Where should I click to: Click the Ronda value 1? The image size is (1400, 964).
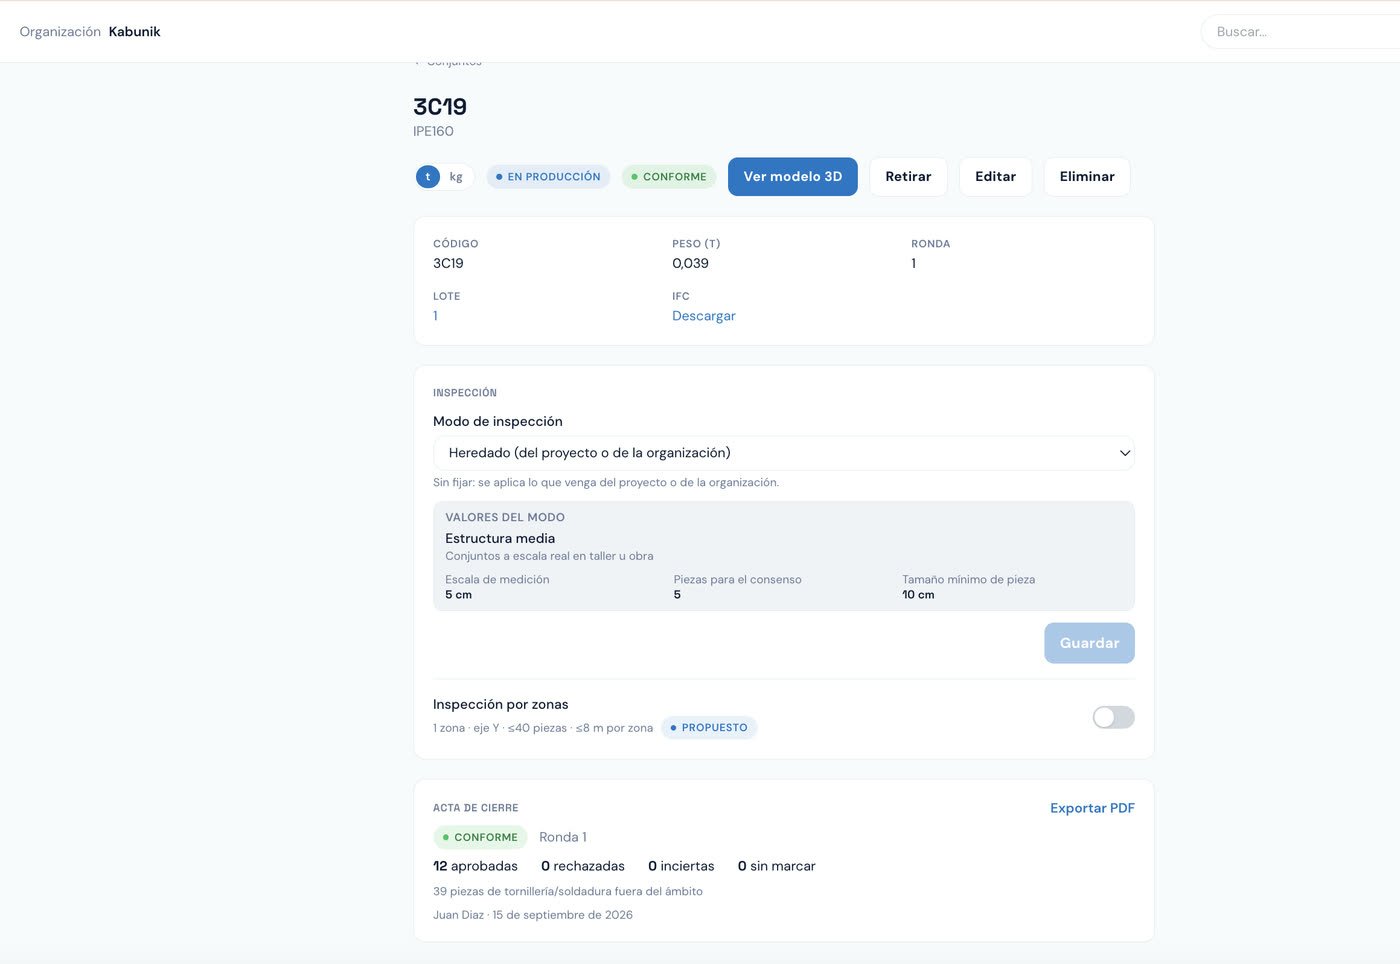coord(913,264)
